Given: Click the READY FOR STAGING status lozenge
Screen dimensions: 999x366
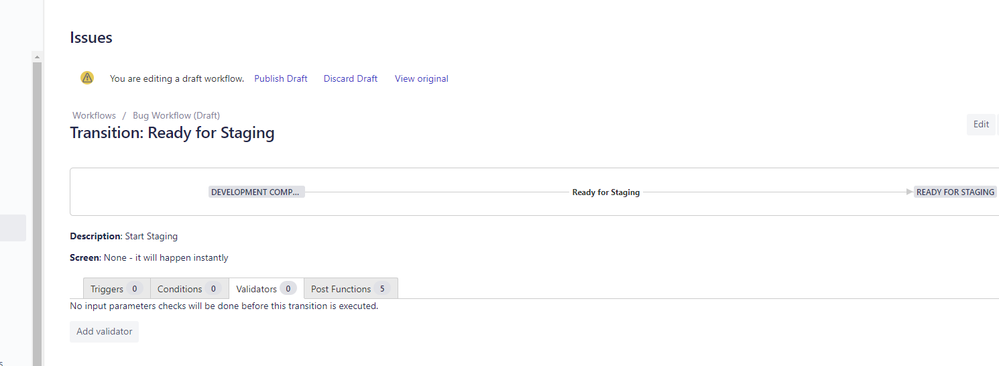Looking at the screenshot, I should pyautogui.click(x=955, y=192).
